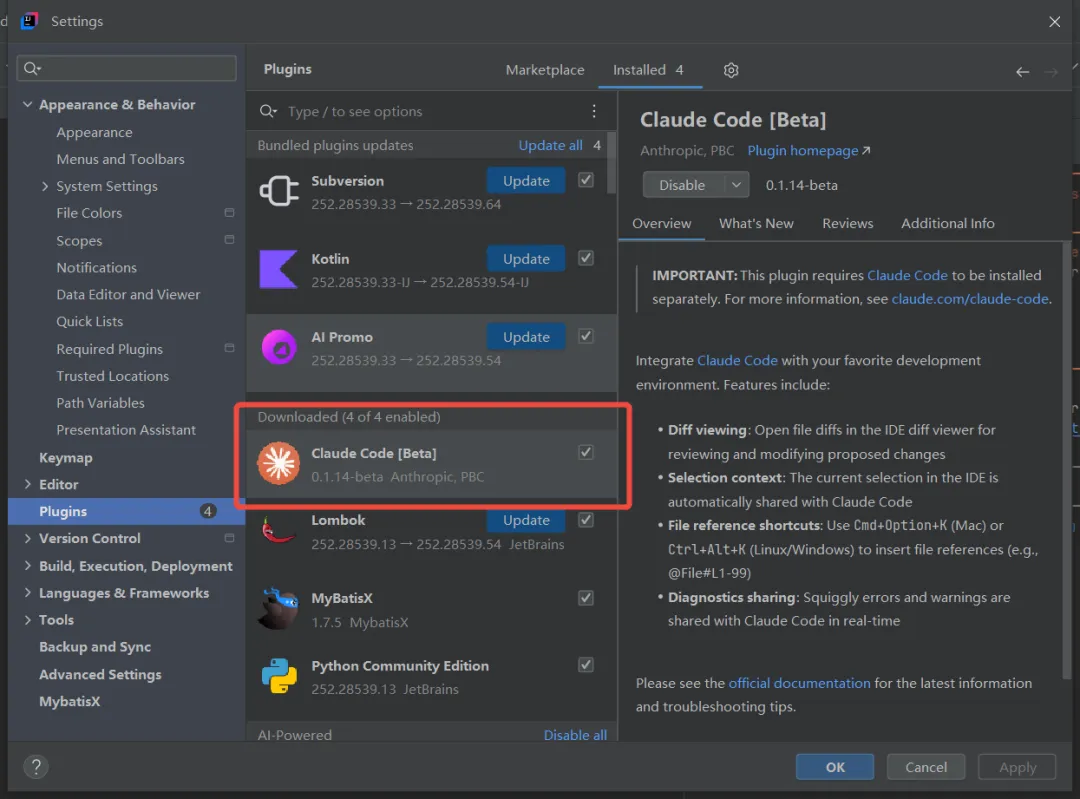This screenshot has height=799, width=1080.
Task: Open the Reviews tab
Action: (x=847, y=223)
